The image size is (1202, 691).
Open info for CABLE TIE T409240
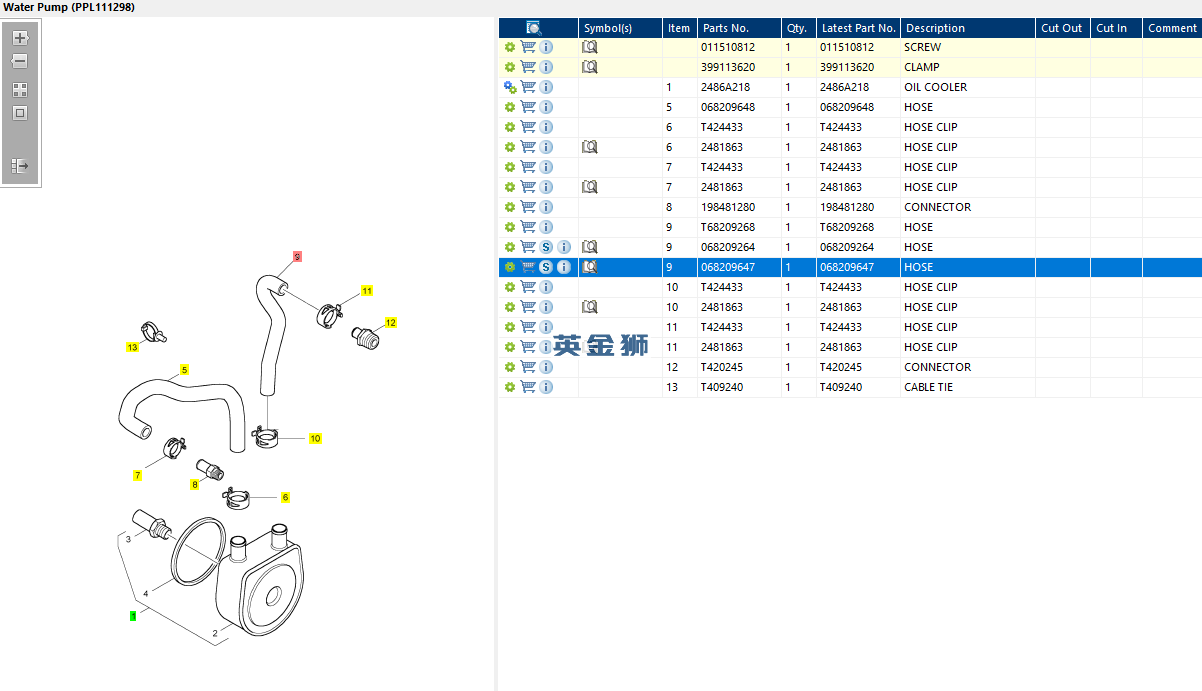point(546,387)
